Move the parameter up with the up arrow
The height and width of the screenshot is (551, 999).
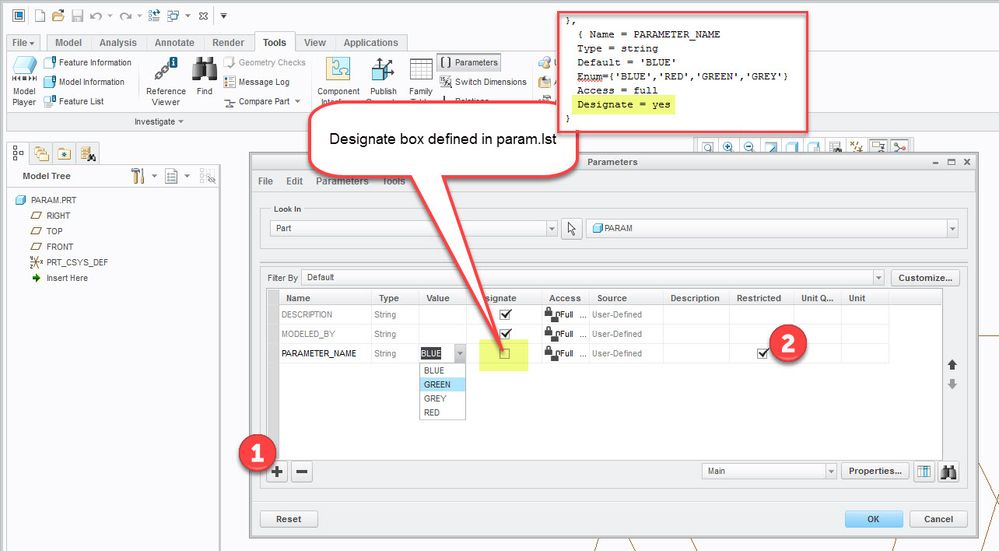click(952, 364)
